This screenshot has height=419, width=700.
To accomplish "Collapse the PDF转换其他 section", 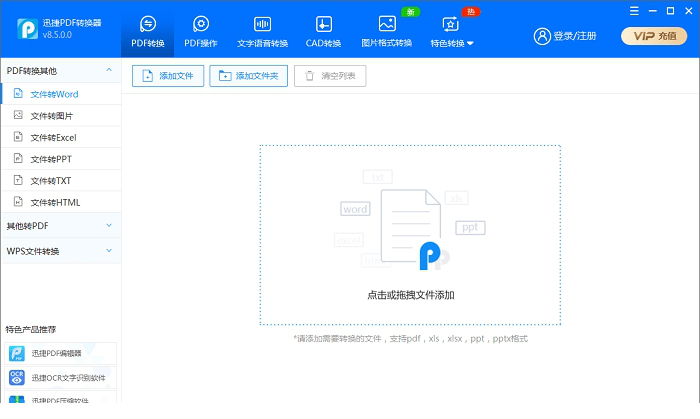I will [61, 71].
